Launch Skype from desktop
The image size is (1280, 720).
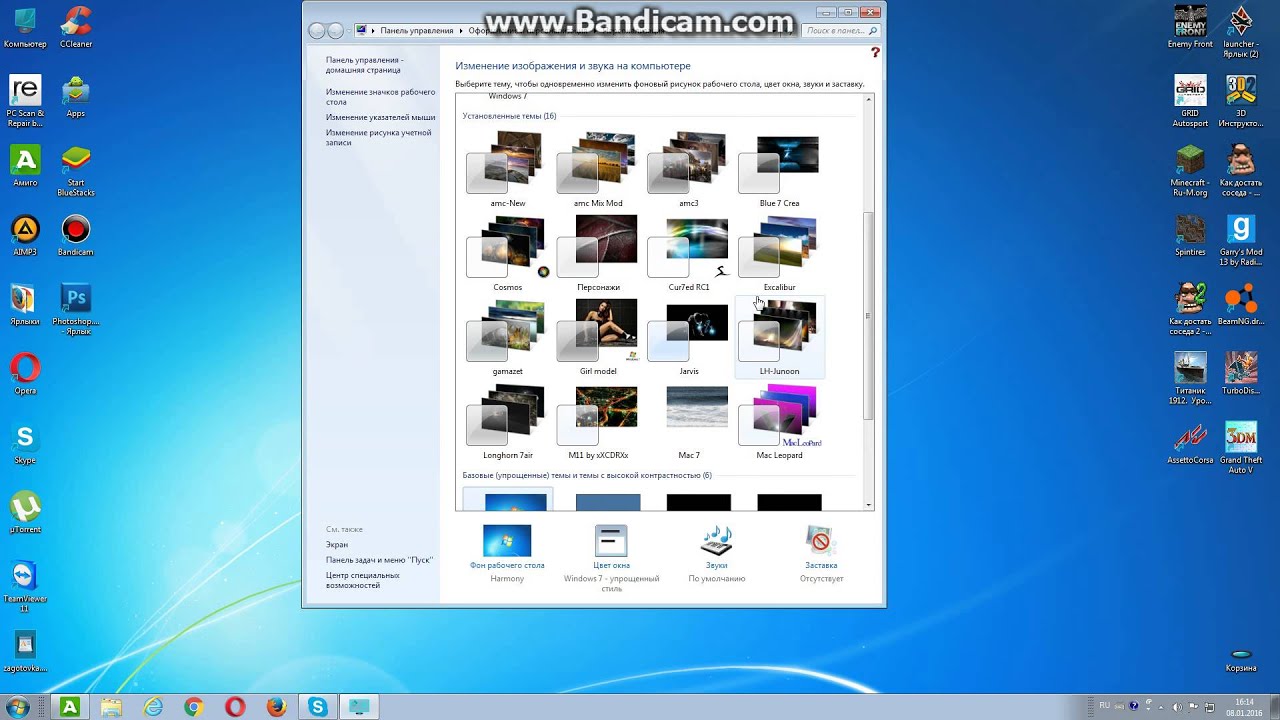pyautogui.click(x=25, y=444)
